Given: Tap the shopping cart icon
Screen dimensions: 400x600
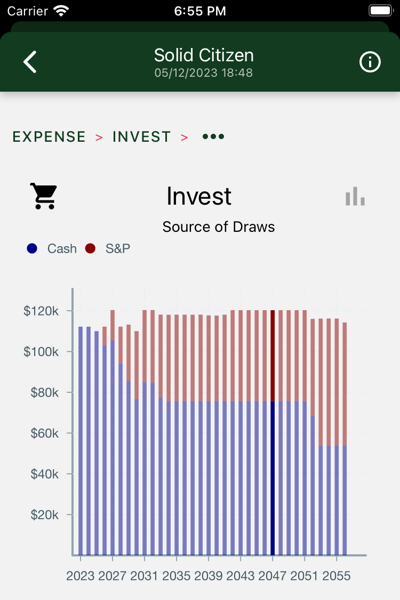Looking at the screenshot, I should pos(44,196).
